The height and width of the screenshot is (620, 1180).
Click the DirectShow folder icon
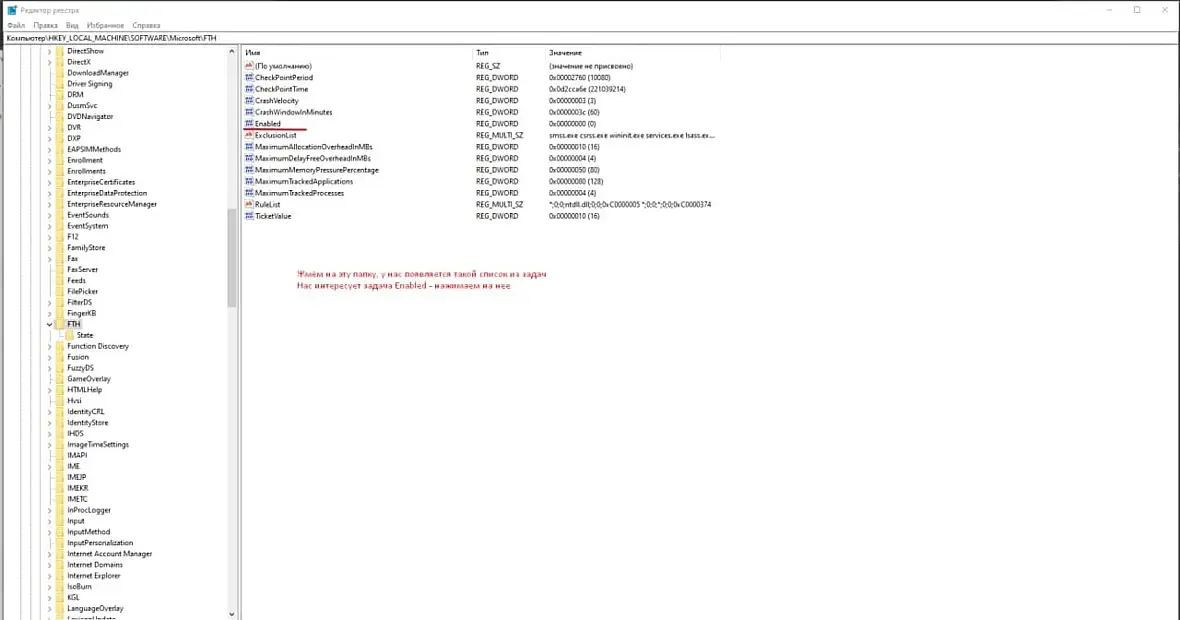click(59, 51)
